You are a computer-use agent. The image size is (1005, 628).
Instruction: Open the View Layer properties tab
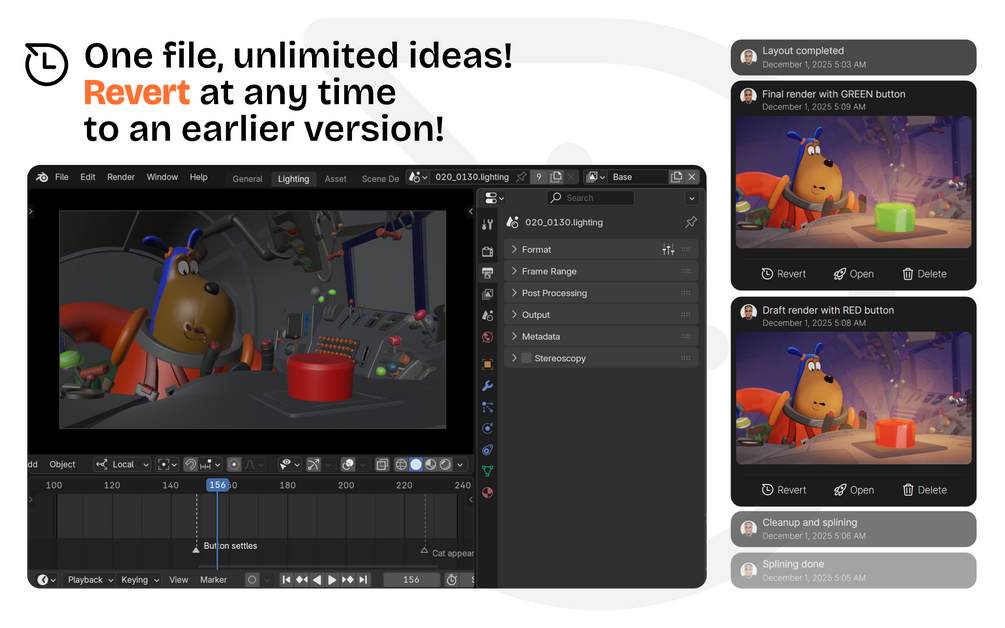(488, 294)
